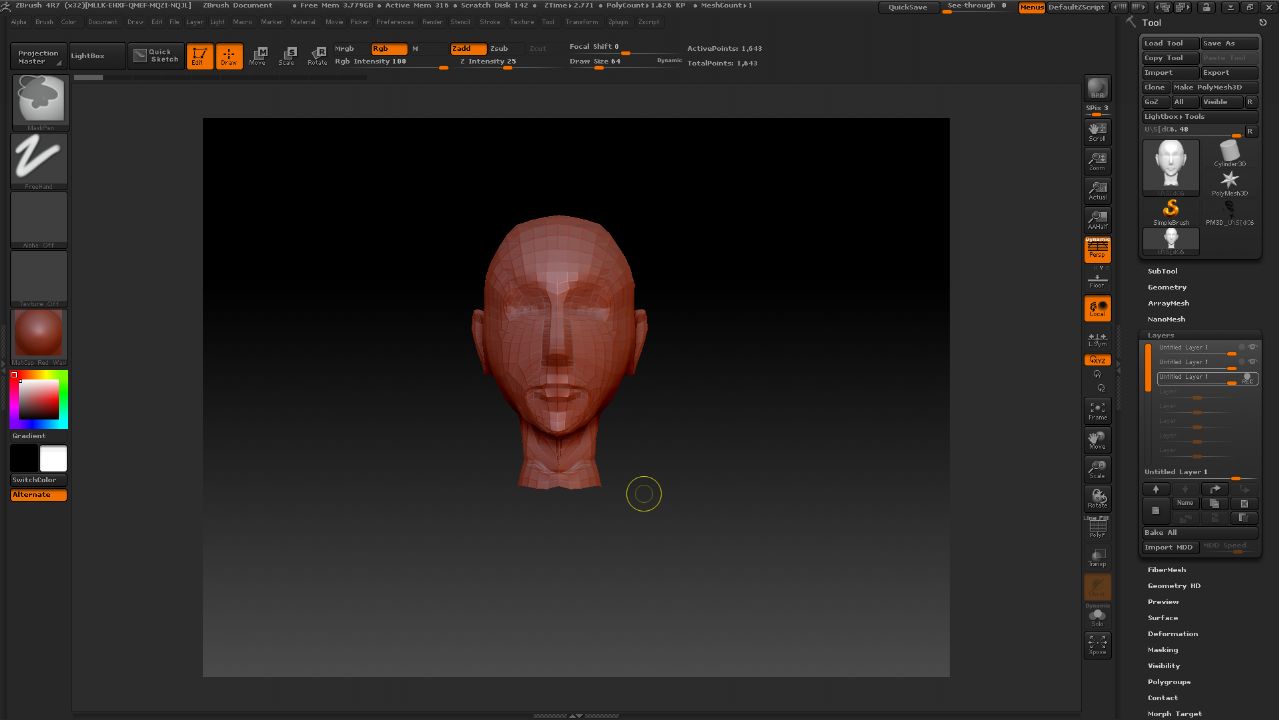Viewport: 1279px width, 720px height.
Task: Activate Draw mode in top shelf
Action: tap(229, 56)
